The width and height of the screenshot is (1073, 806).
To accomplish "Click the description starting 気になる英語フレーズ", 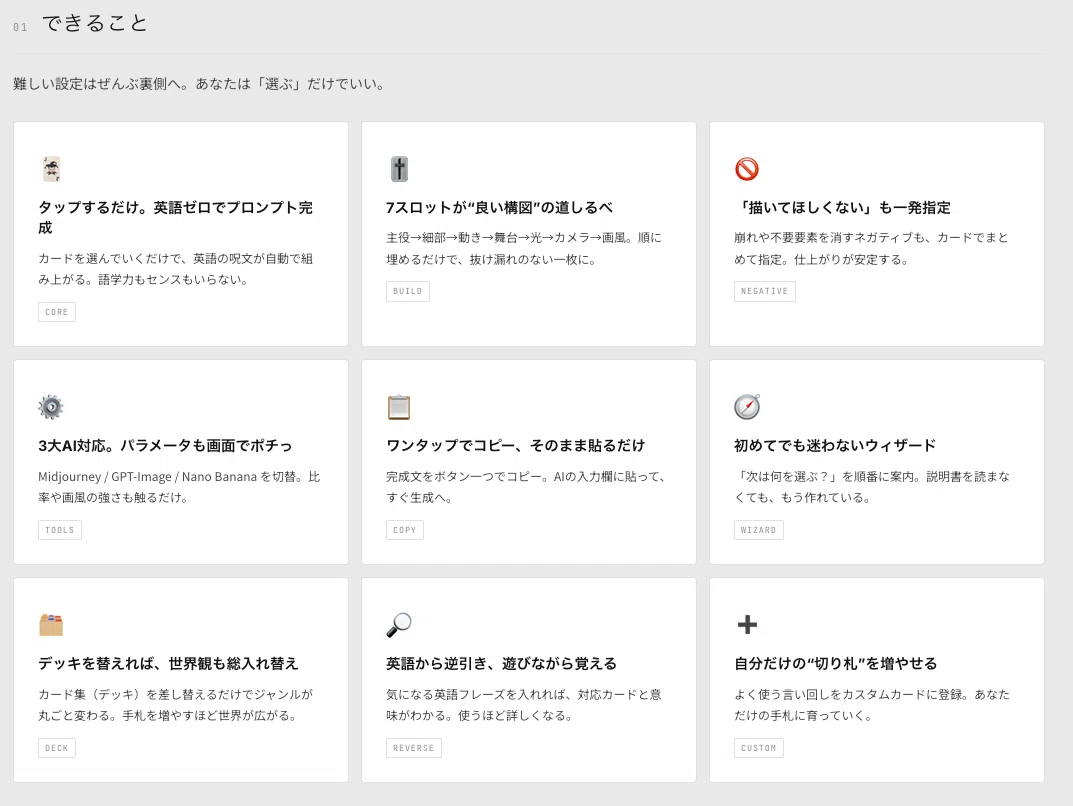I will 524,705.
